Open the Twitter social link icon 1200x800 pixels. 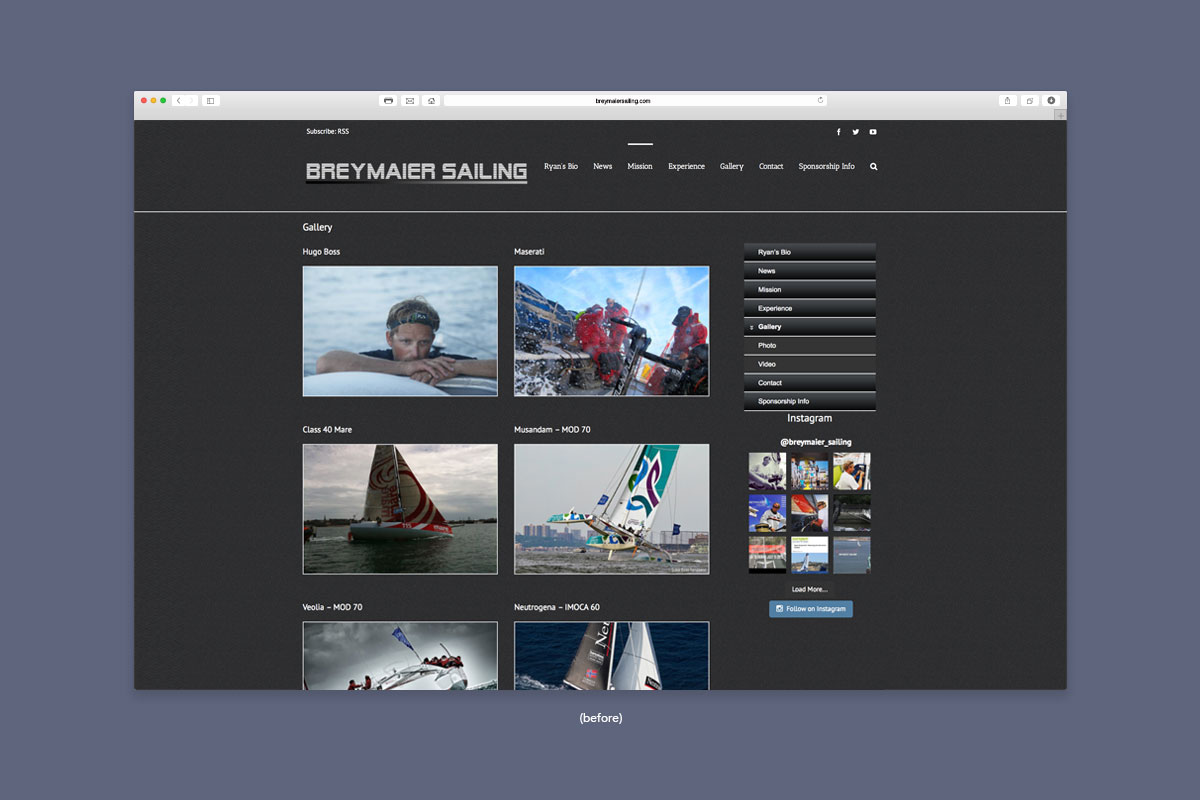pos(855,132)
